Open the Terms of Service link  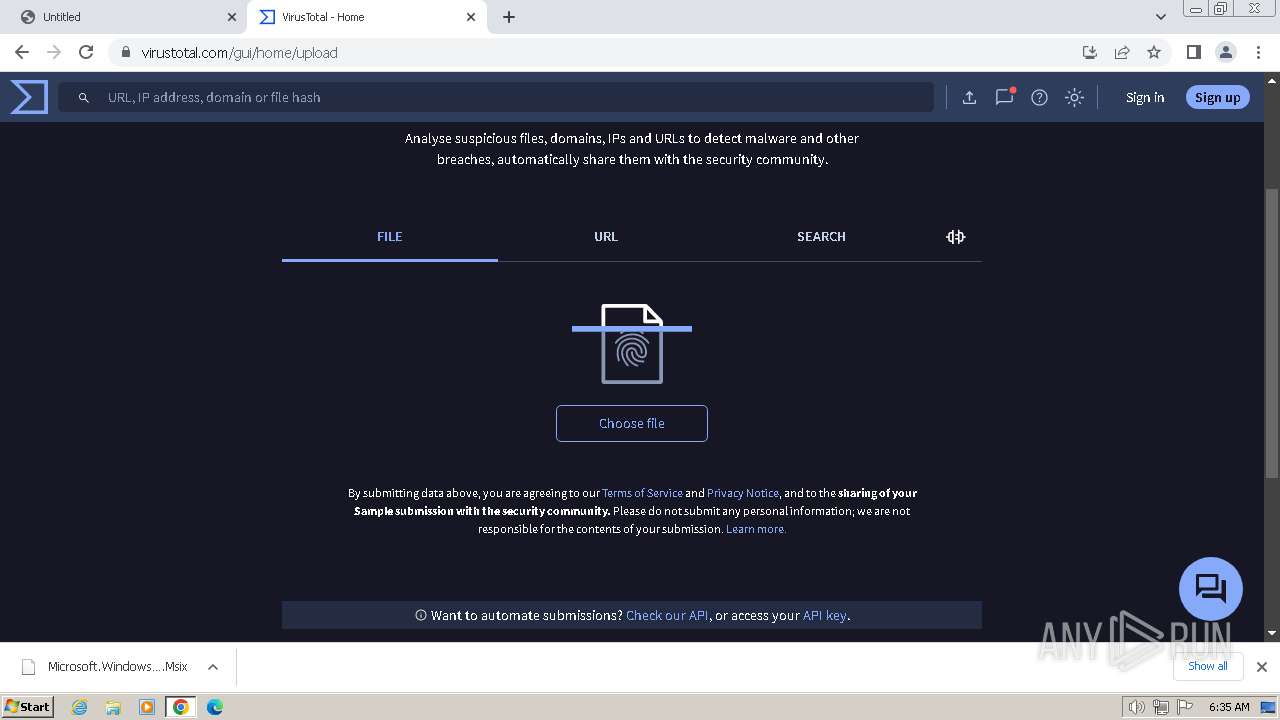point(642,493)
